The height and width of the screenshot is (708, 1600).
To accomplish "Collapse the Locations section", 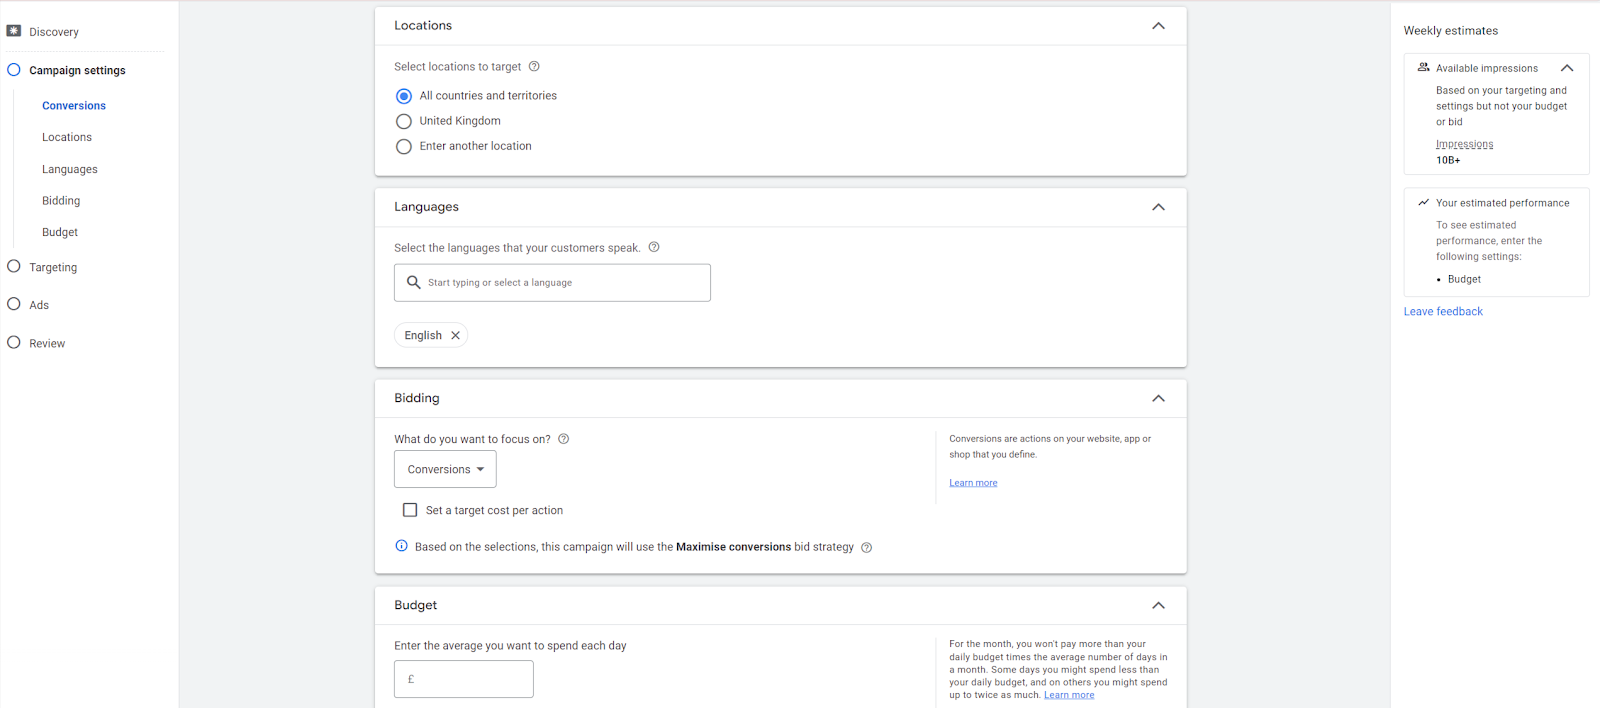I will [x=1158, y=26].
